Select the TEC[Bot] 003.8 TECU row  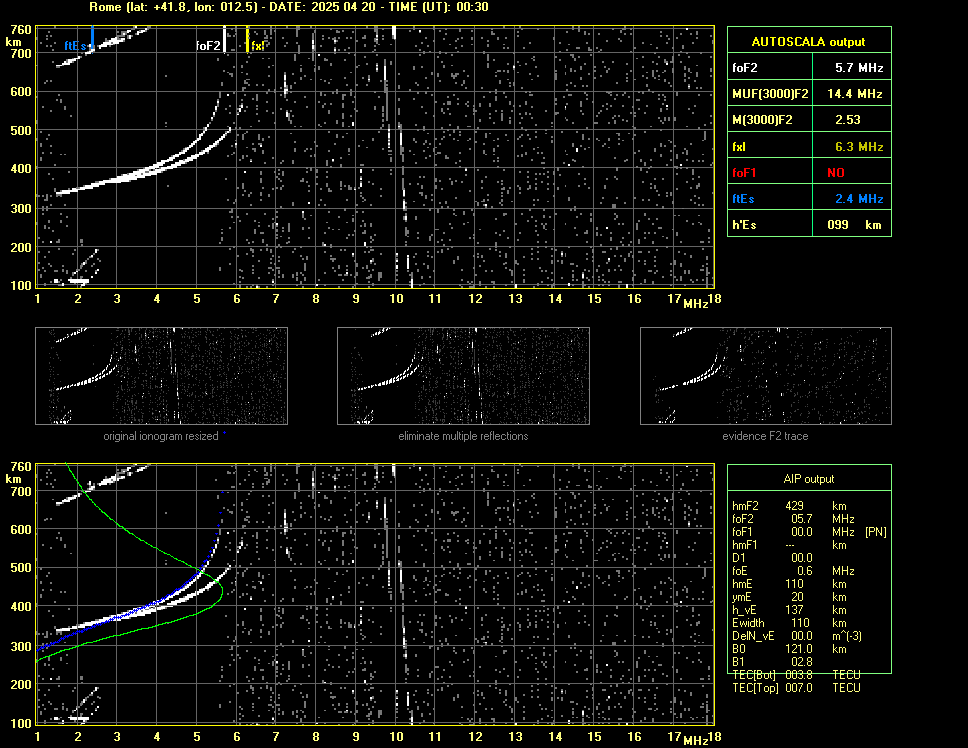(796, 675)
